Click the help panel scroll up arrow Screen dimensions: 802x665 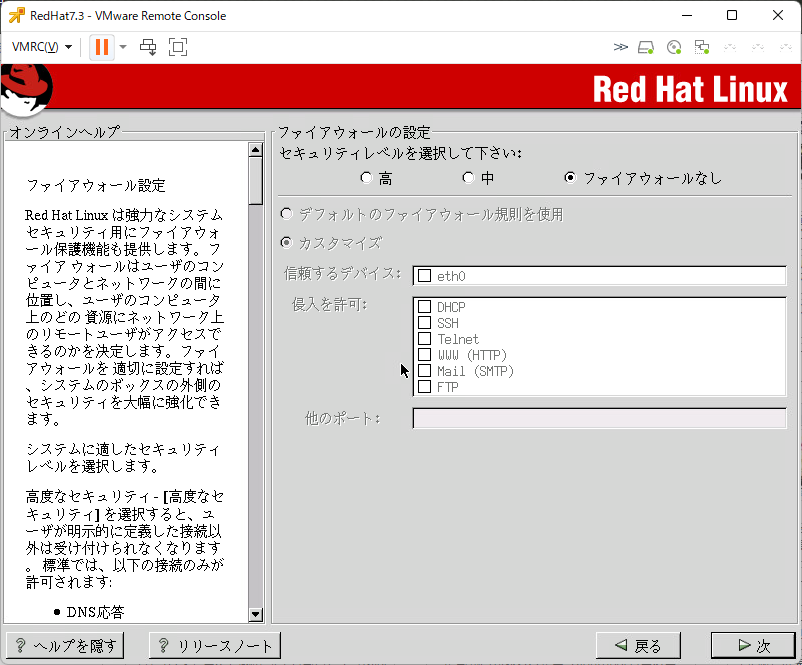[x=255, y=150]
